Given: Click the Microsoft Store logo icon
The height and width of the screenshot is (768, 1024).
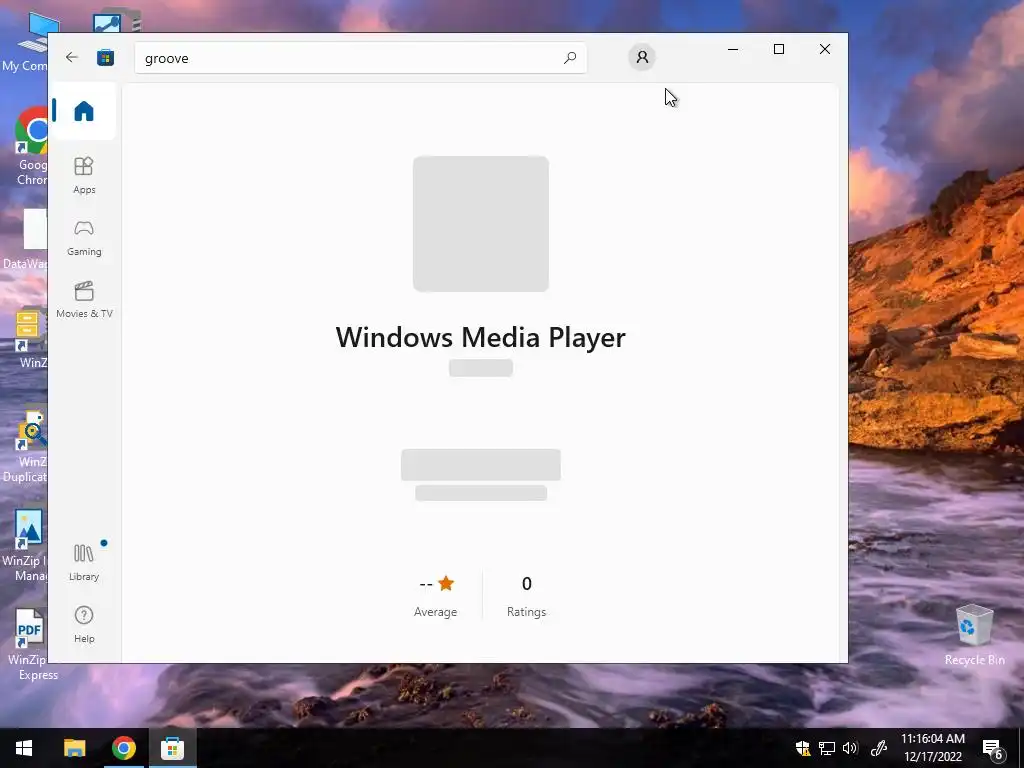Looking at the screenshot, I should [105, 57].
